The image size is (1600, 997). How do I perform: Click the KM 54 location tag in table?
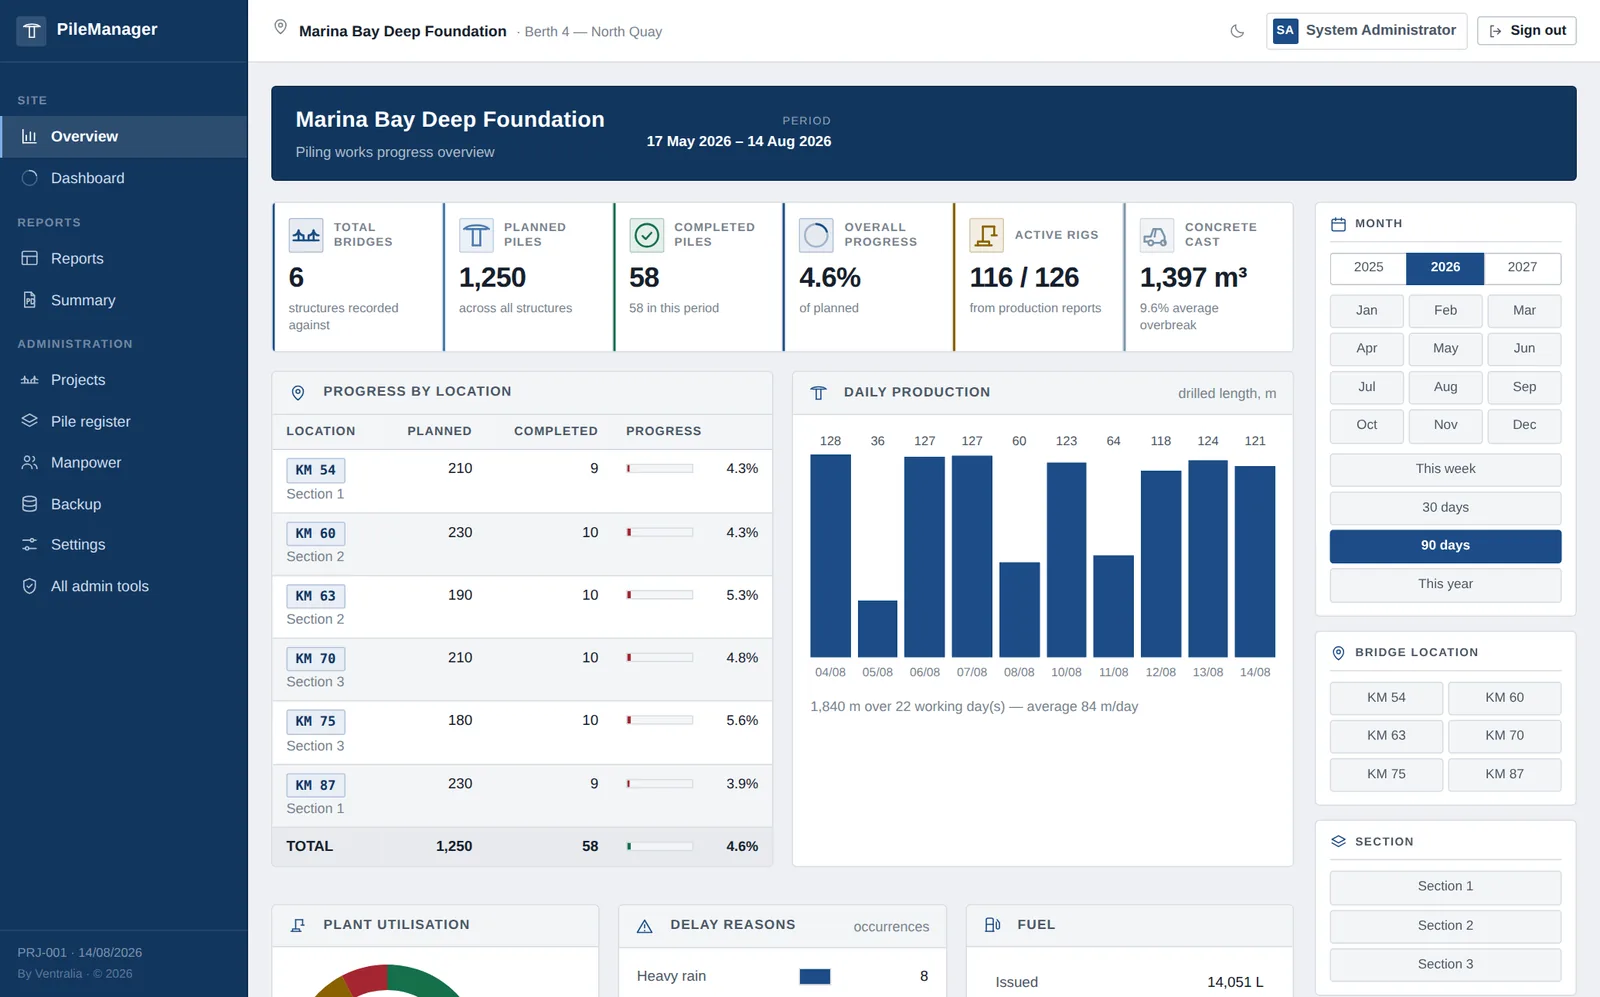pyautogui.click(x=316, y=470)
